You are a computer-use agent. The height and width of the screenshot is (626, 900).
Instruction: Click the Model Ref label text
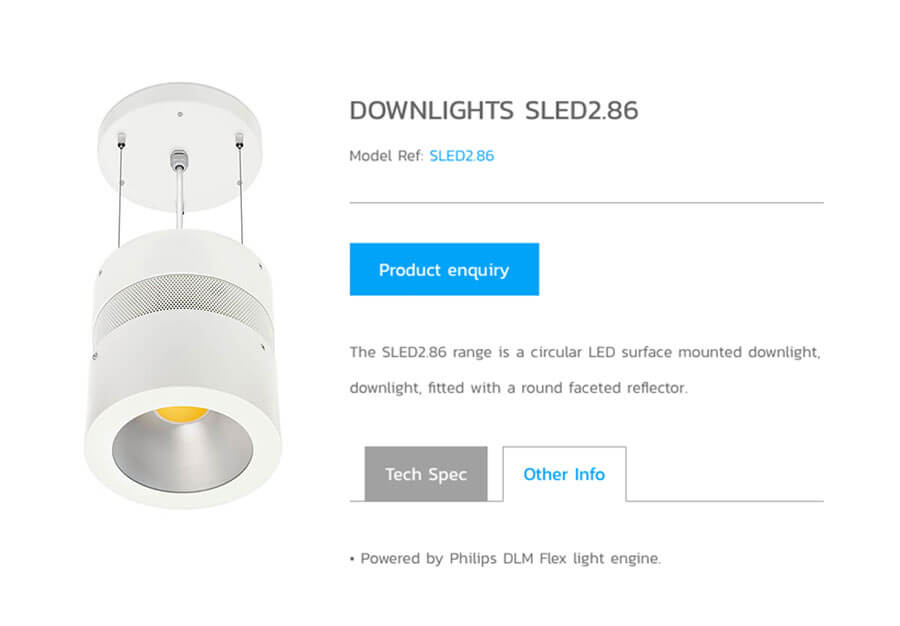(x=386, y=156)
